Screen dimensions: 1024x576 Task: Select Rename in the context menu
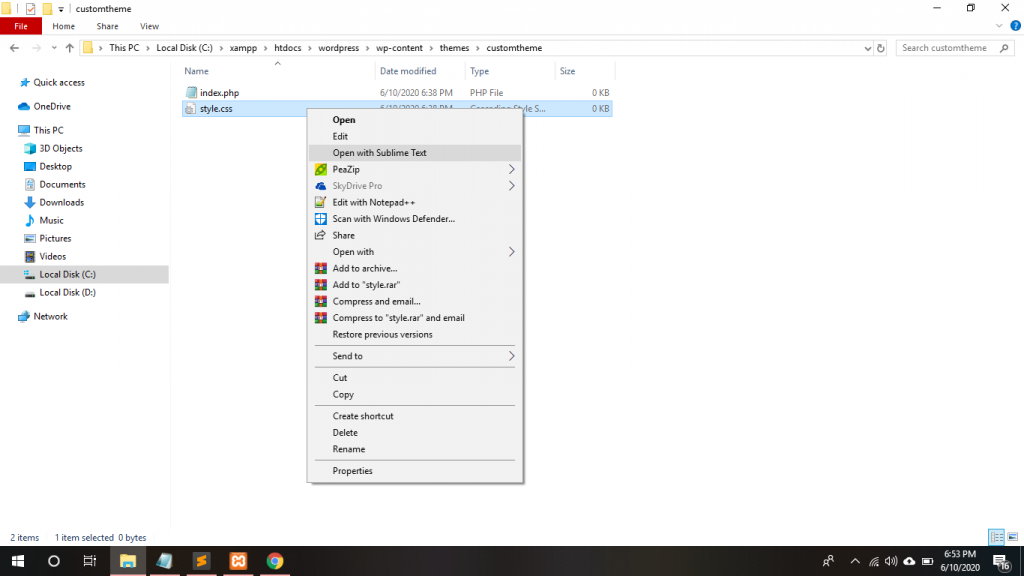349,449
